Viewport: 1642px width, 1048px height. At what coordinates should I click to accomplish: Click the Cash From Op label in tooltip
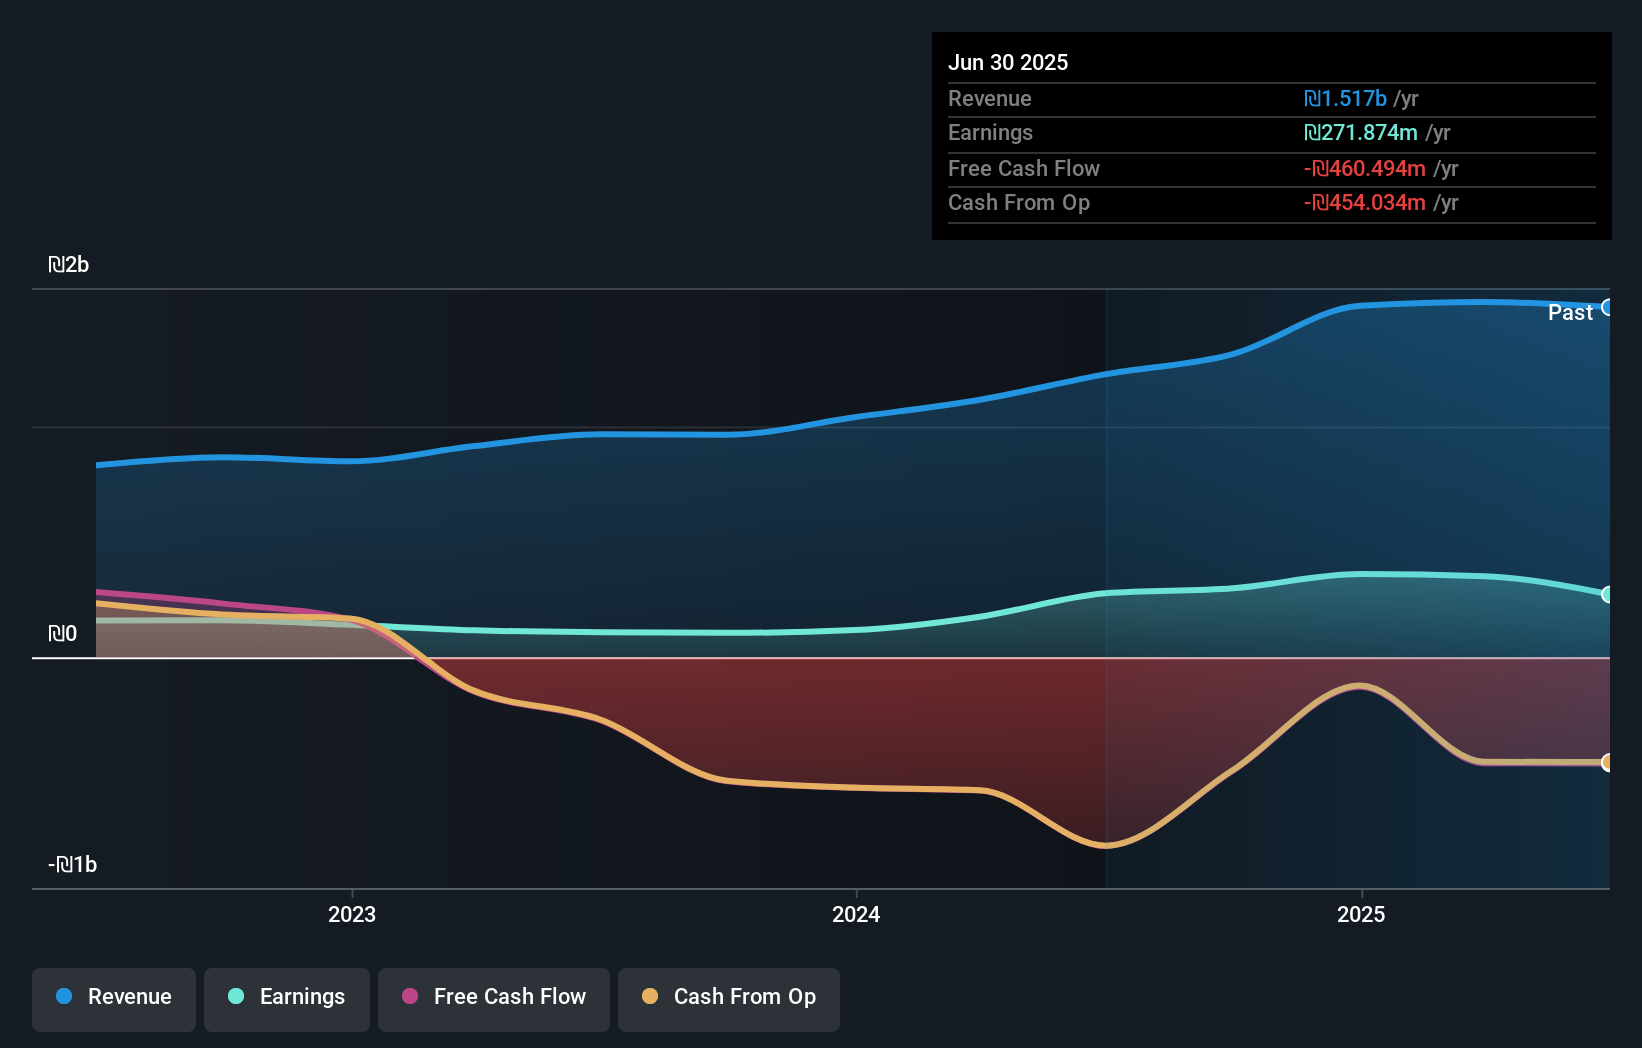[x=1019, y=203]
